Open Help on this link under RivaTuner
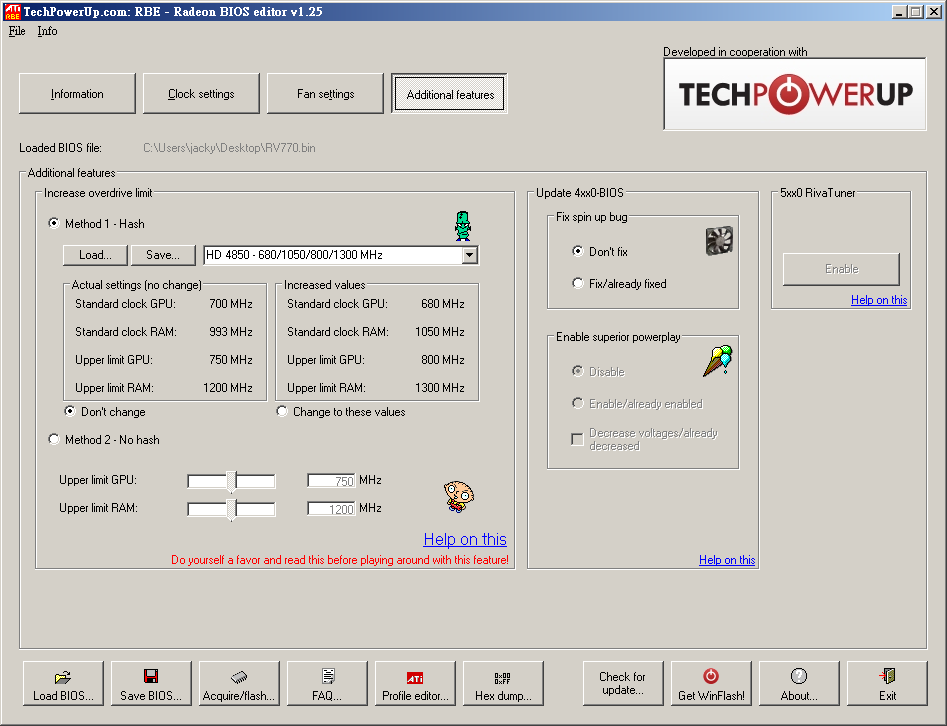The image size is (947, 726). (x=879, y=300)
